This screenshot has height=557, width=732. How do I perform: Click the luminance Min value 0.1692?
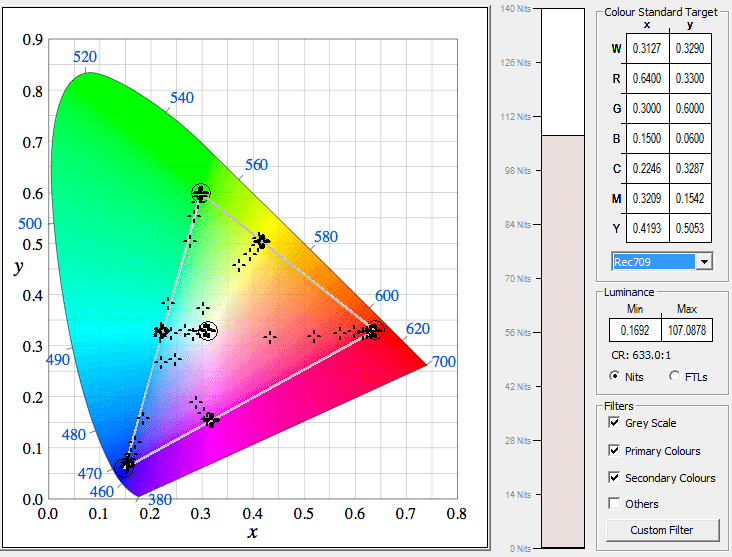(x=635, y=330)
